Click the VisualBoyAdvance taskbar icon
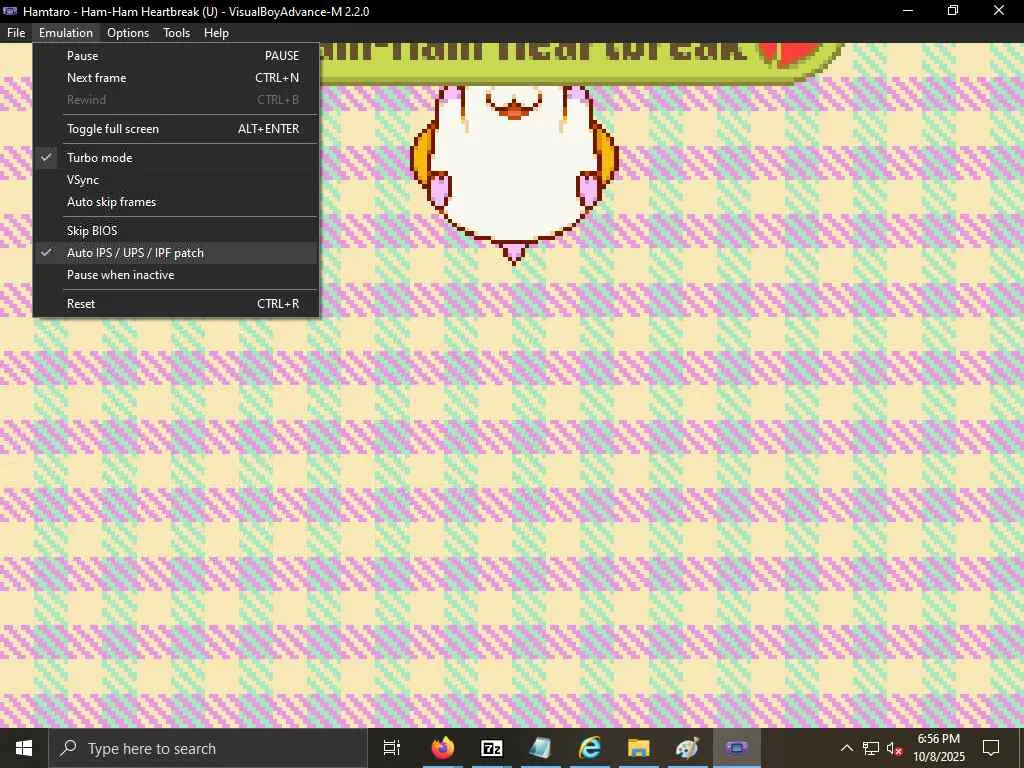 (x=737, y=748)
